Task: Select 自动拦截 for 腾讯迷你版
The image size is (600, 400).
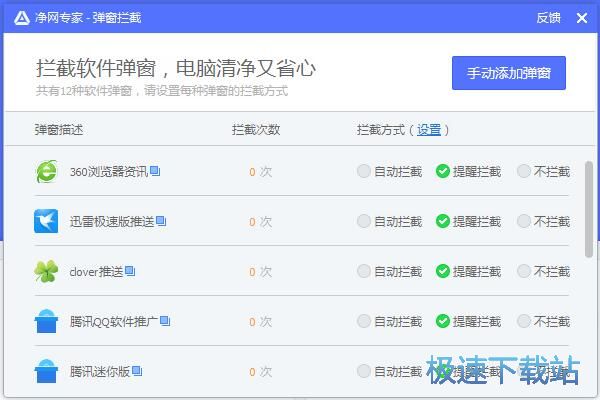Action: click(390, 371)
